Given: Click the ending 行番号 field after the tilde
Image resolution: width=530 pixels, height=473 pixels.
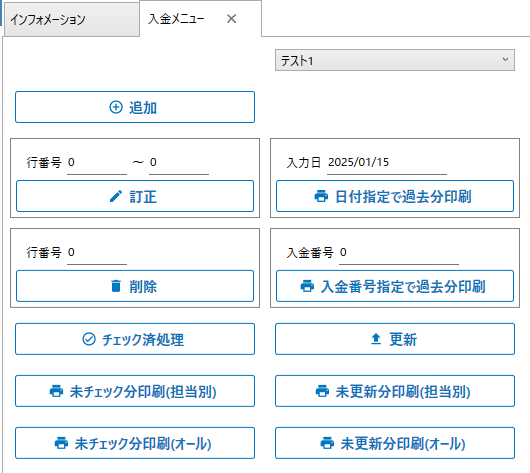Looking at the screenshot, I should [x=179, y=163].
